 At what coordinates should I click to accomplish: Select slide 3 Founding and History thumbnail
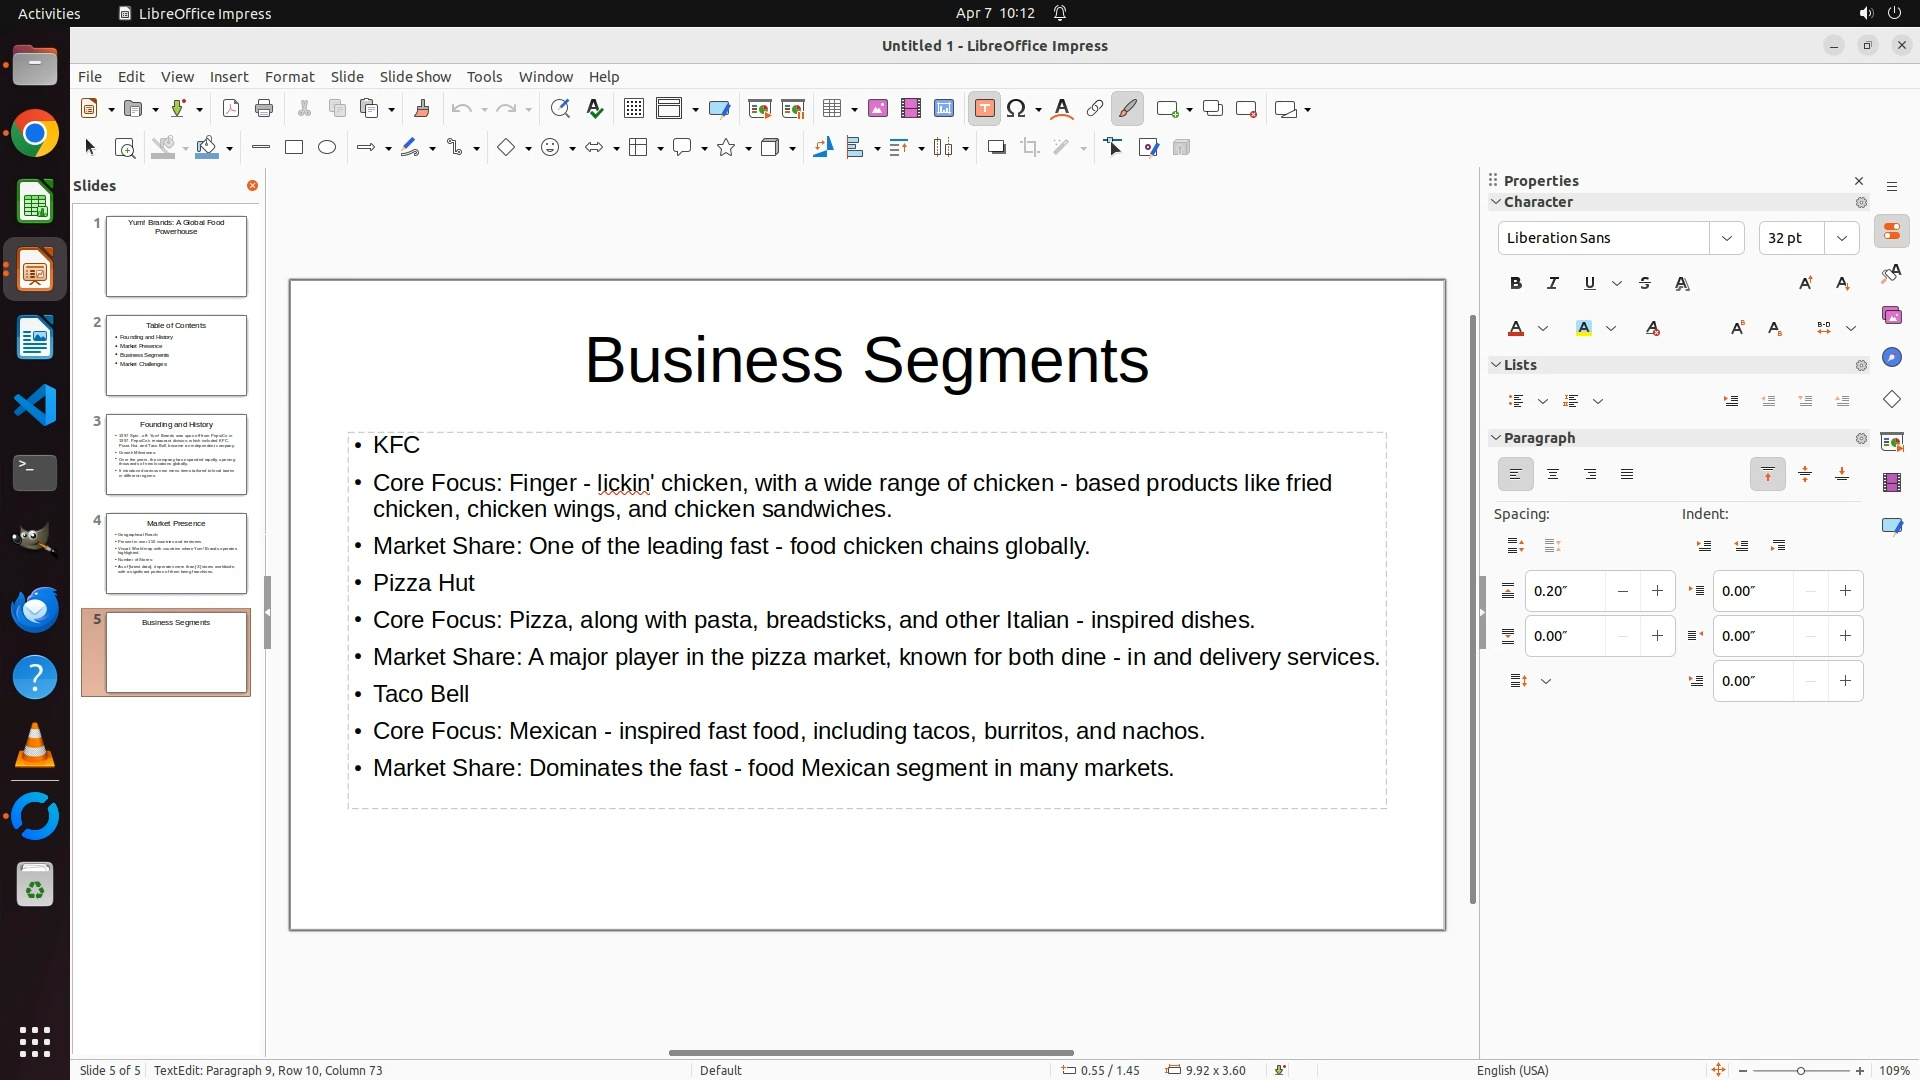click(176, 455)
